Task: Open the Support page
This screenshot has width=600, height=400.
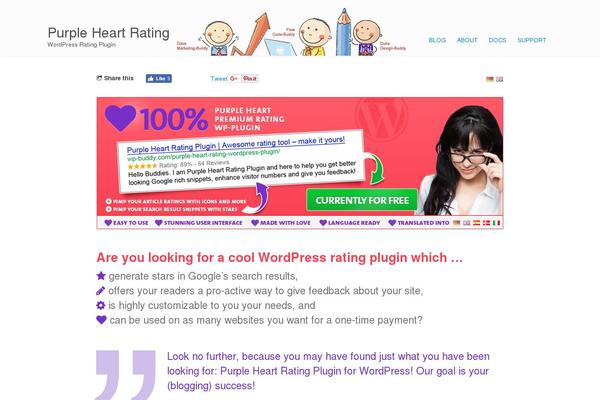Action: [x=532, y=40]
